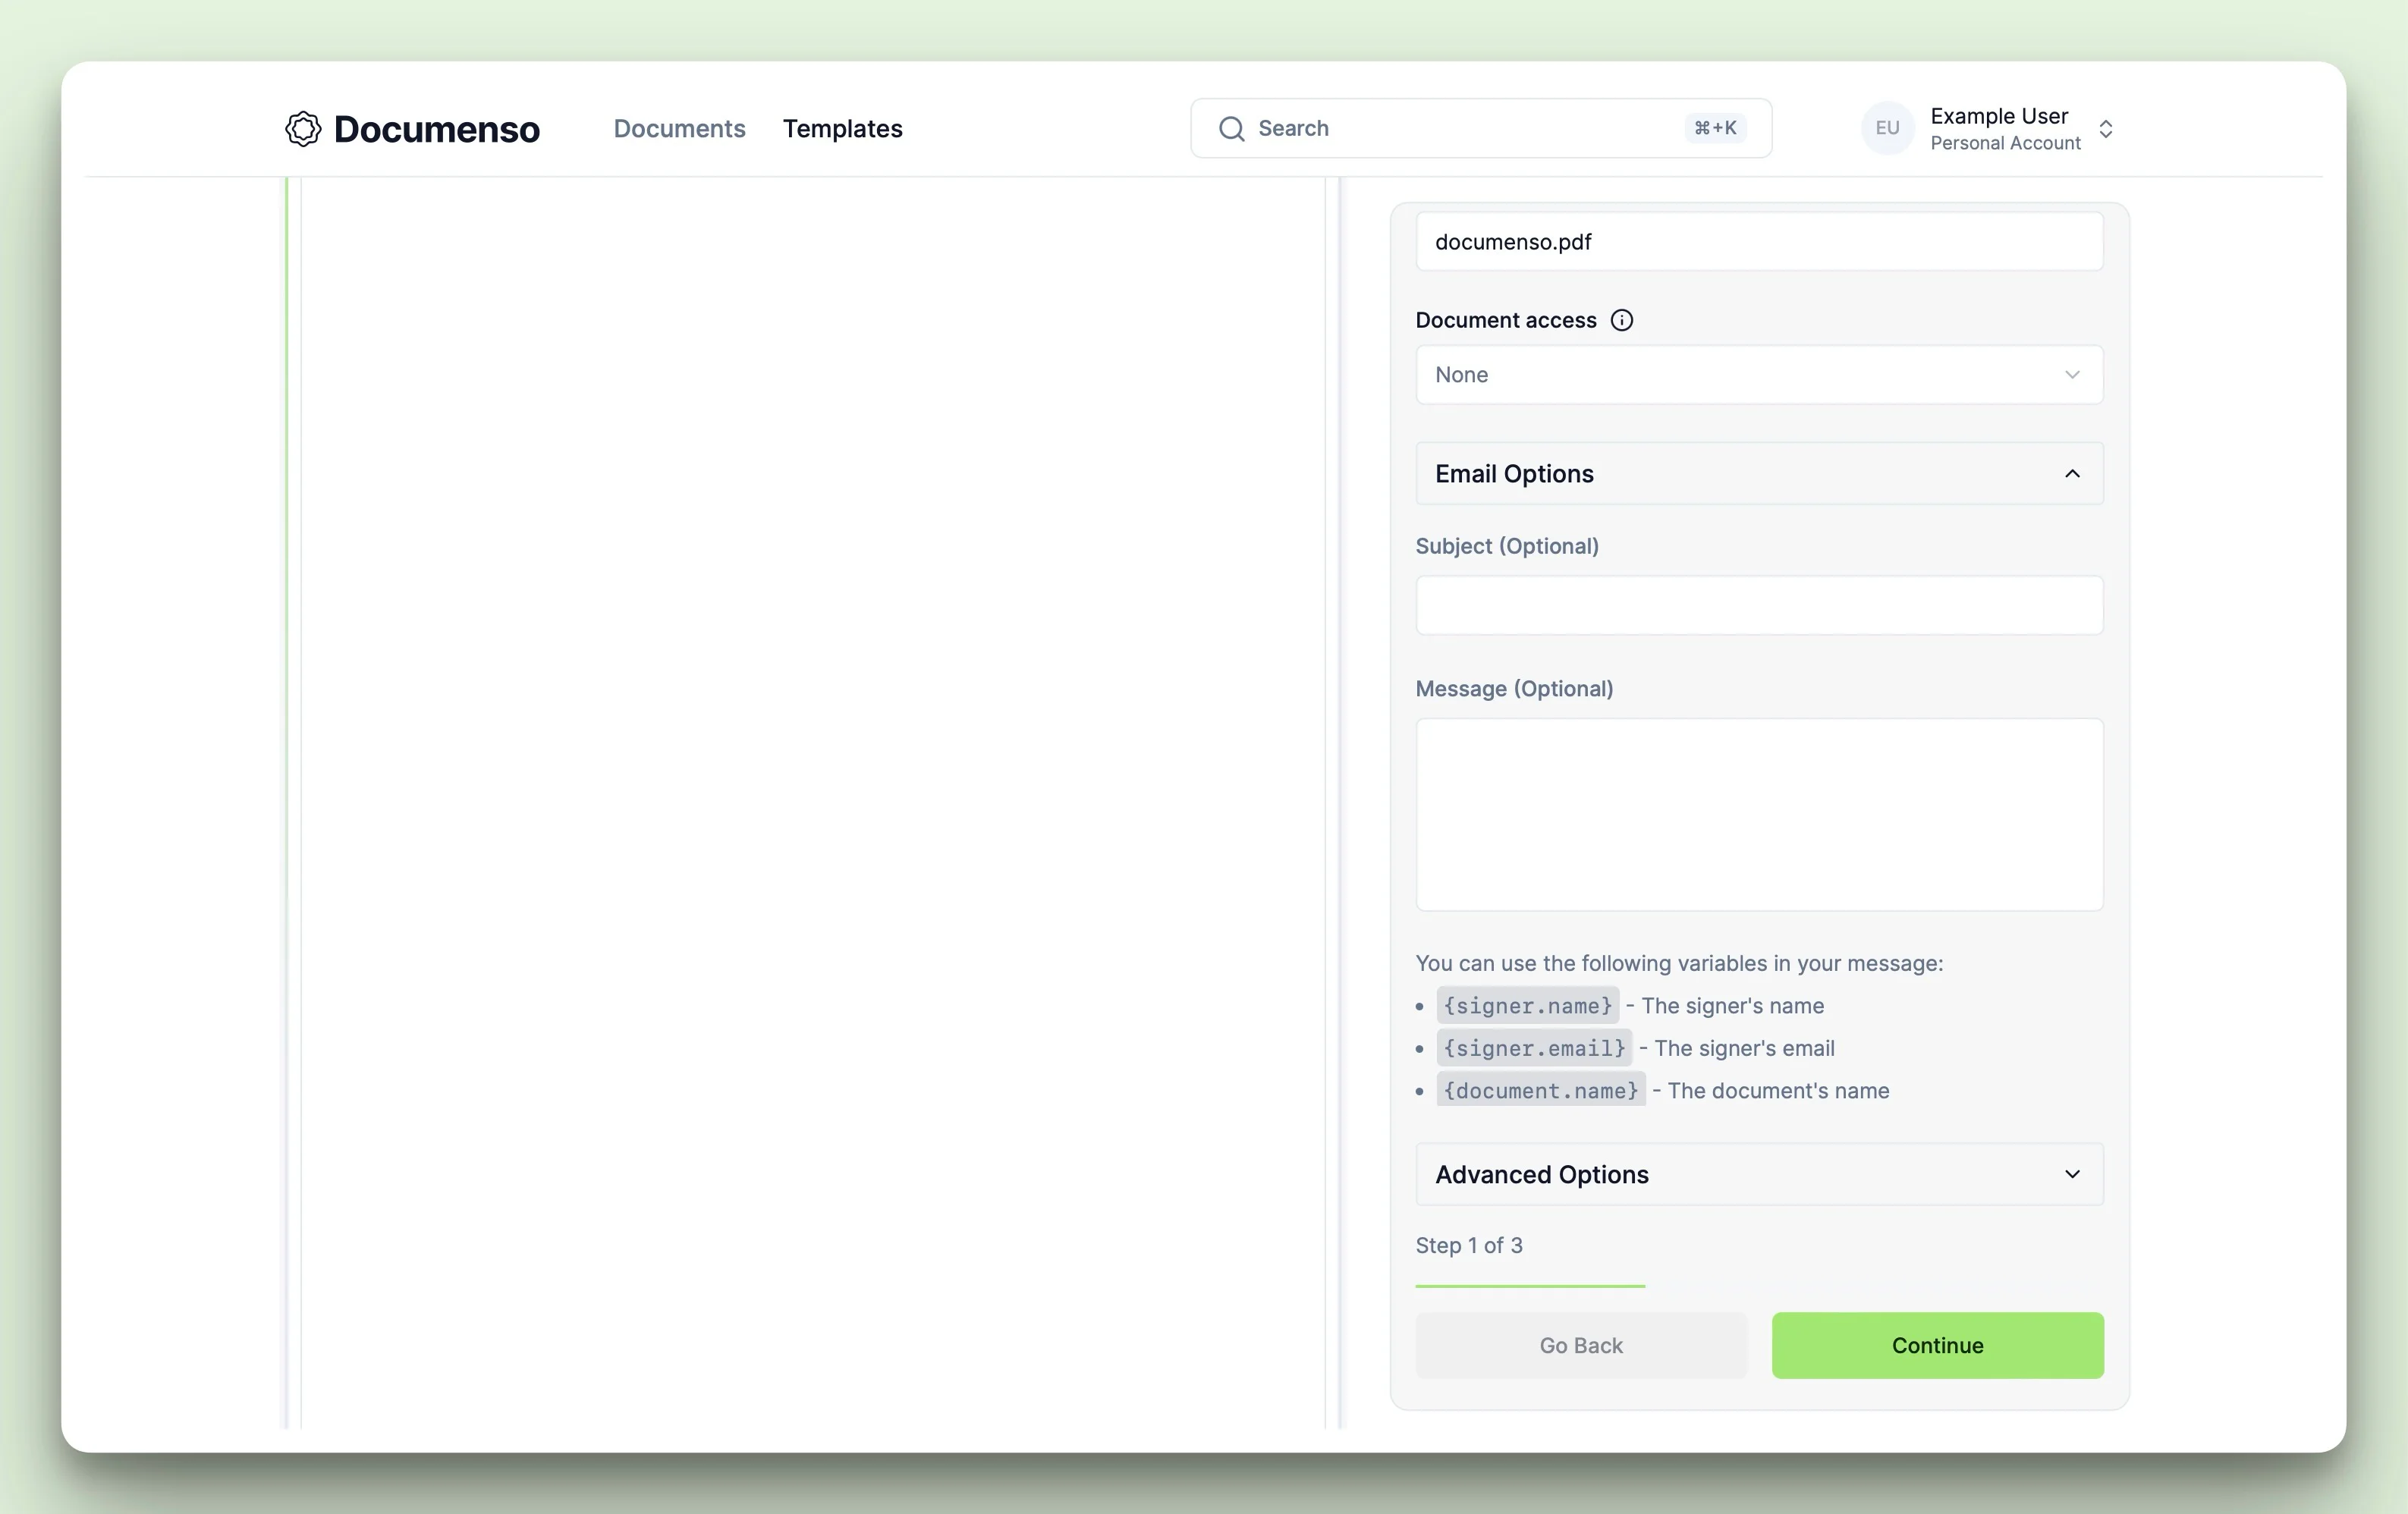
Task: Go to the Templates tab
Action: (842, 129)
